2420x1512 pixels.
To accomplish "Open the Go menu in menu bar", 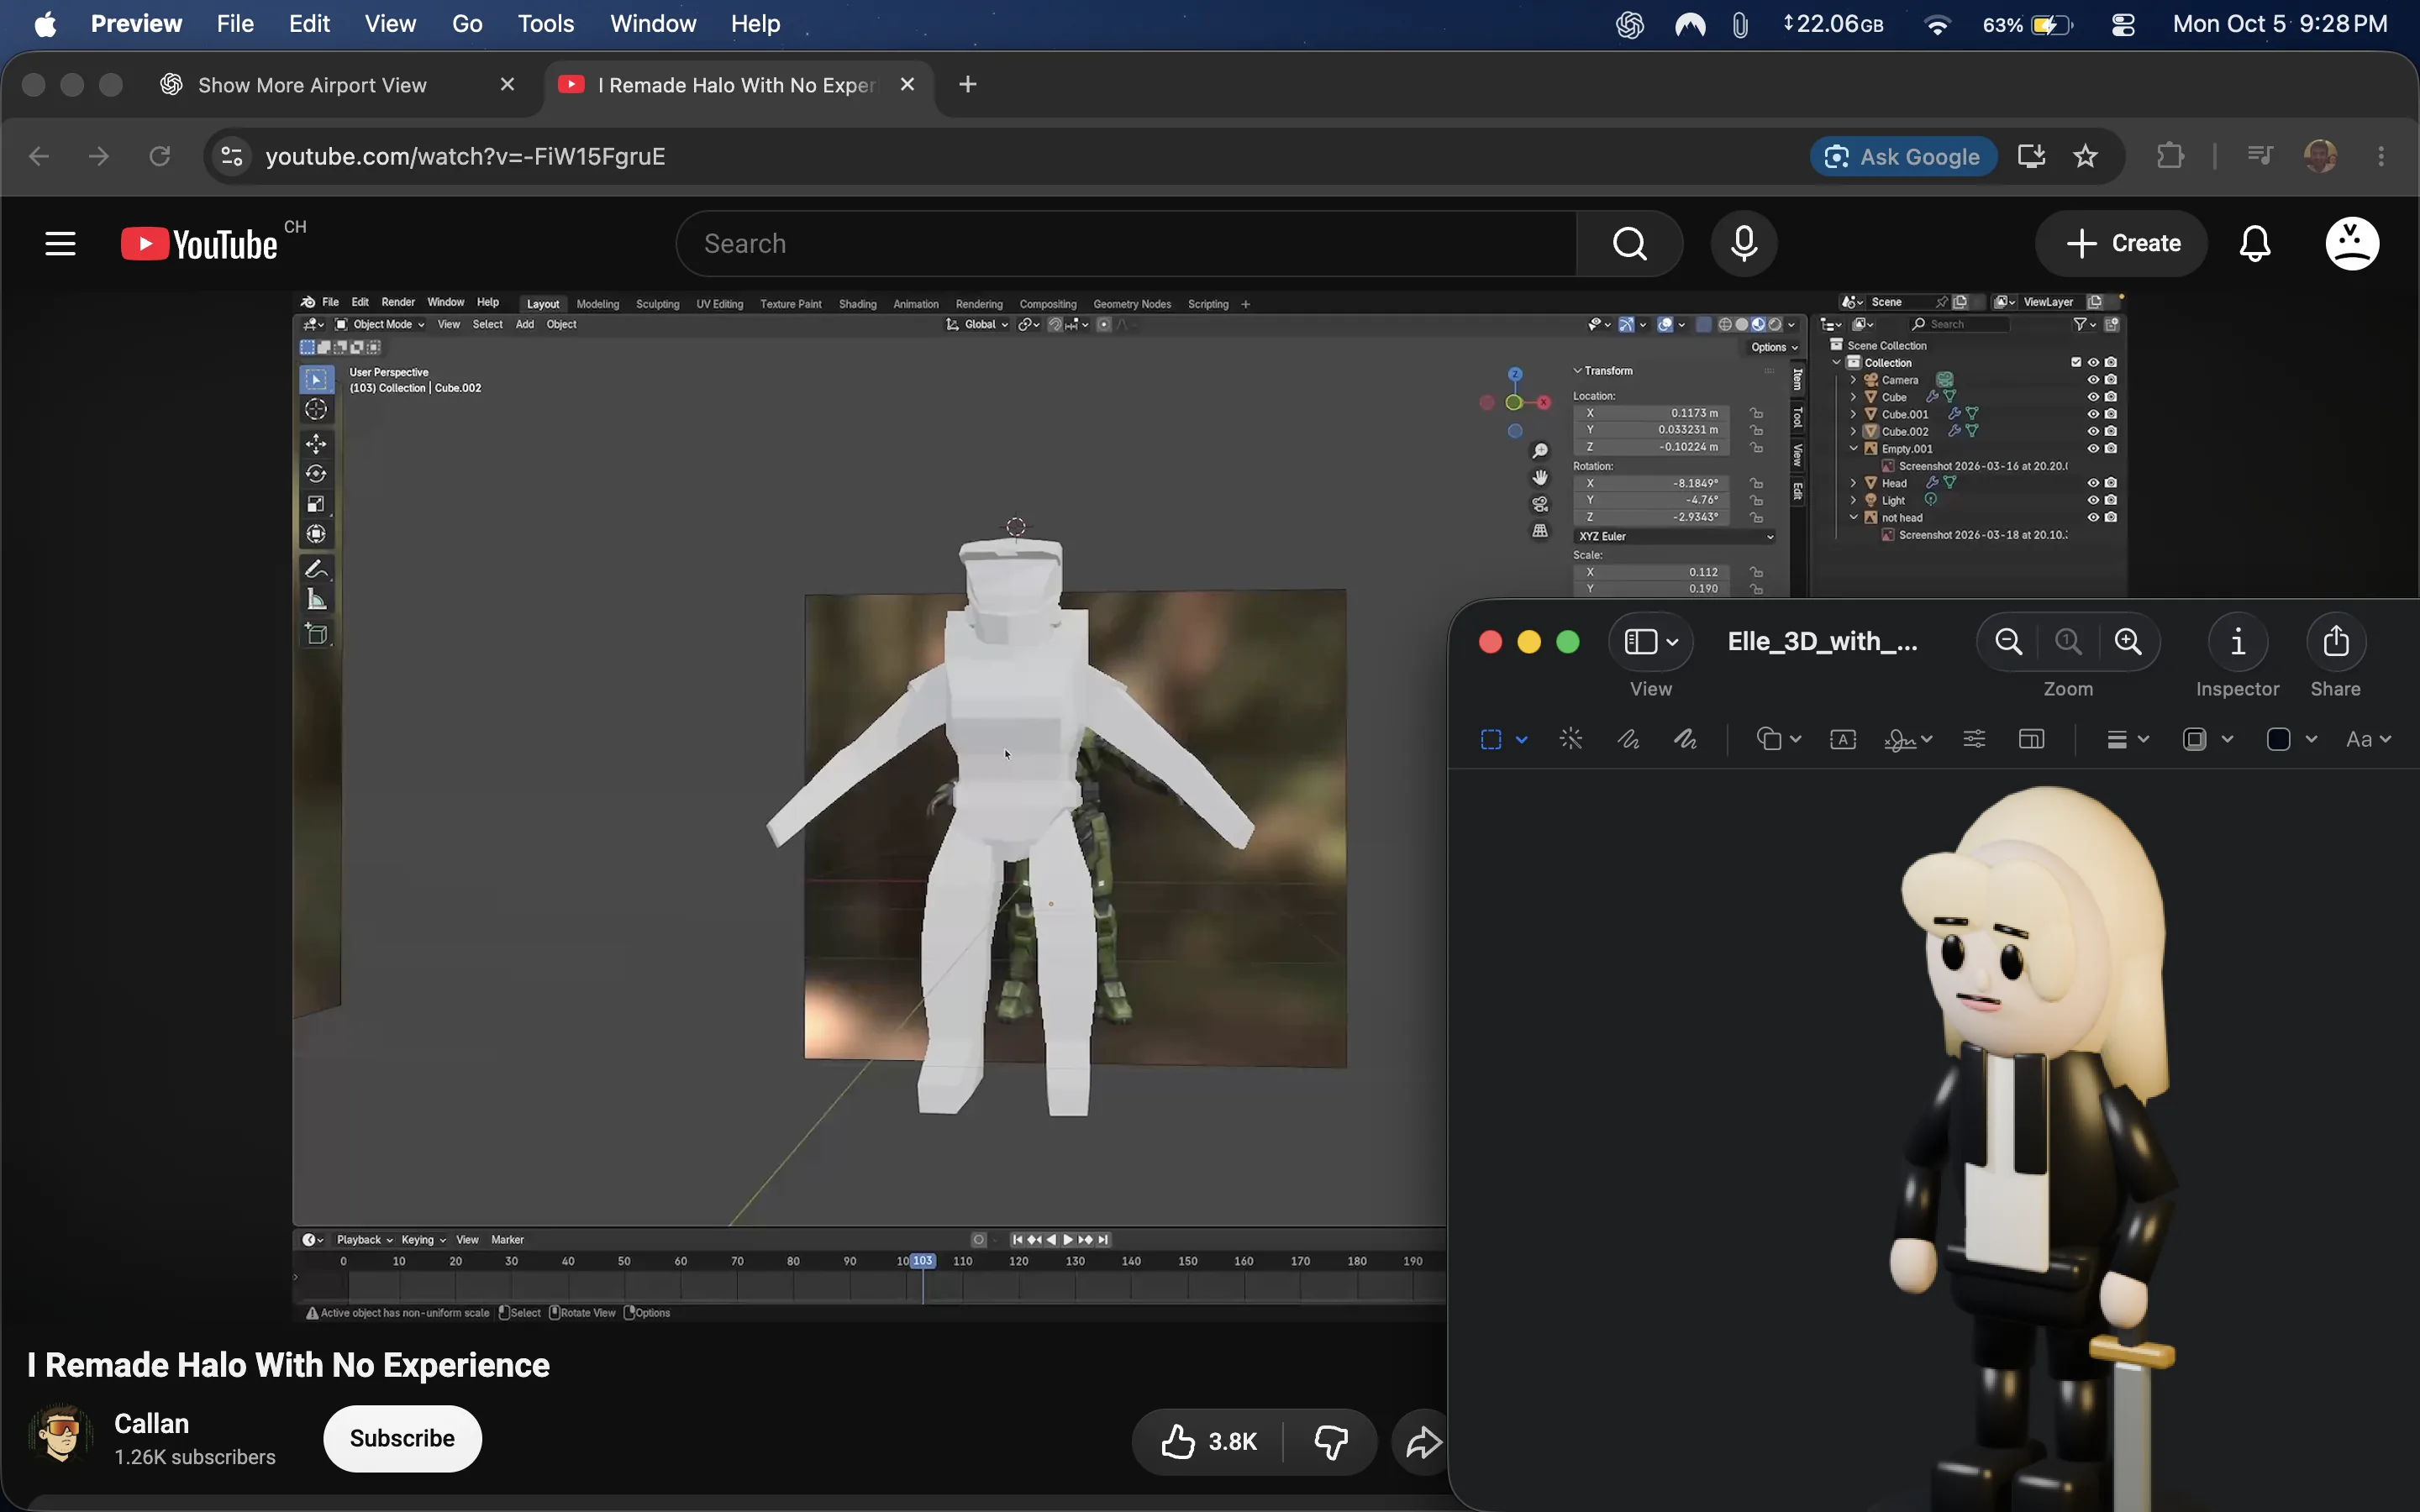I will pos(467,24).
